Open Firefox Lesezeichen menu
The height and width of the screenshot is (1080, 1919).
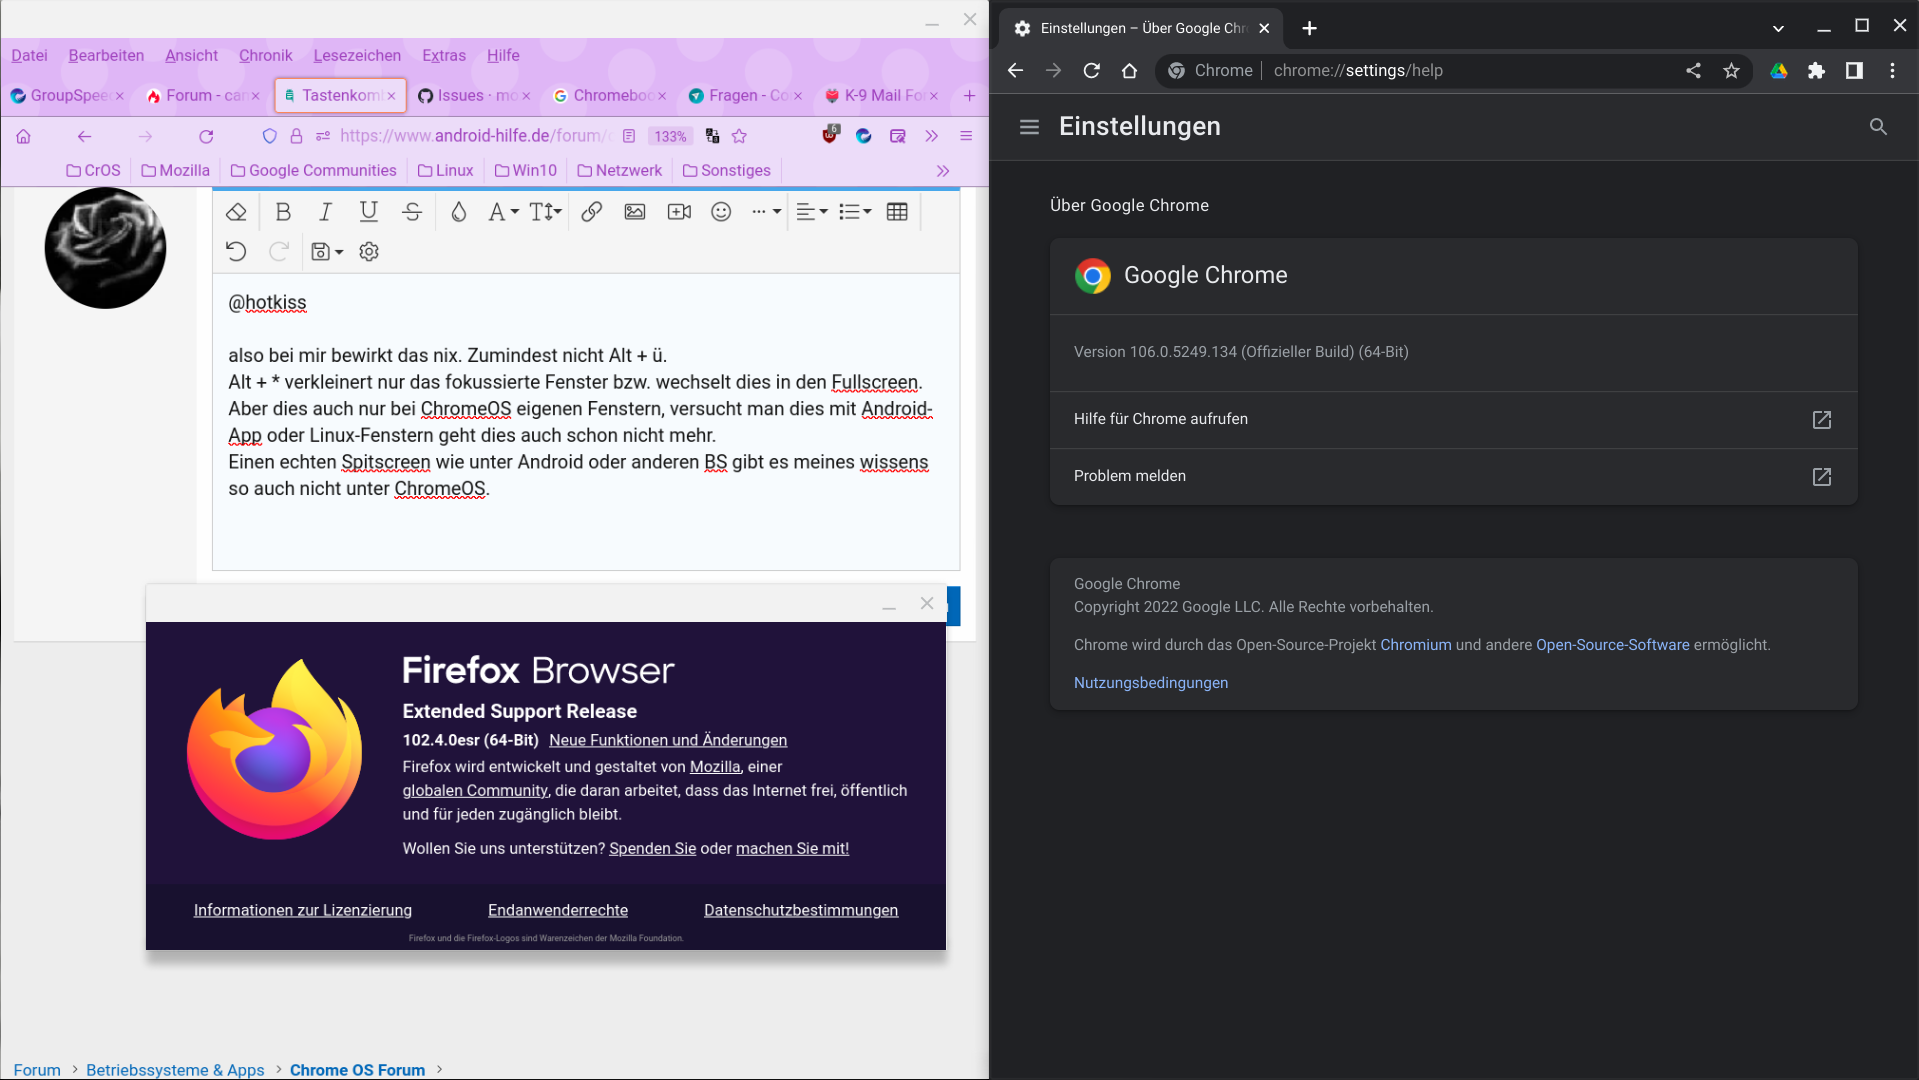[357, 55]
